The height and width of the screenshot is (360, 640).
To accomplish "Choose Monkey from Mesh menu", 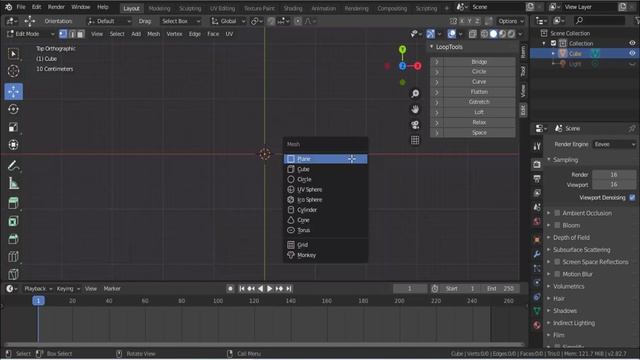I will pos(325,255).
